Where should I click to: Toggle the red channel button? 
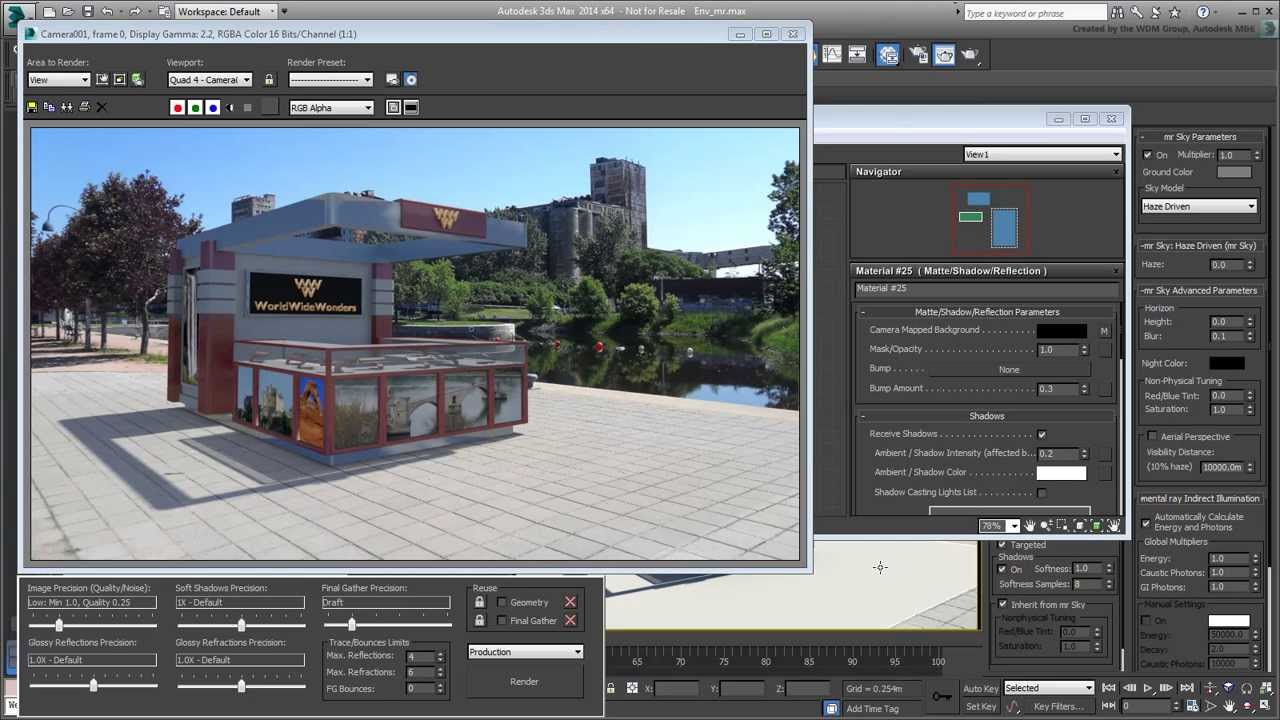click(178, 108)
